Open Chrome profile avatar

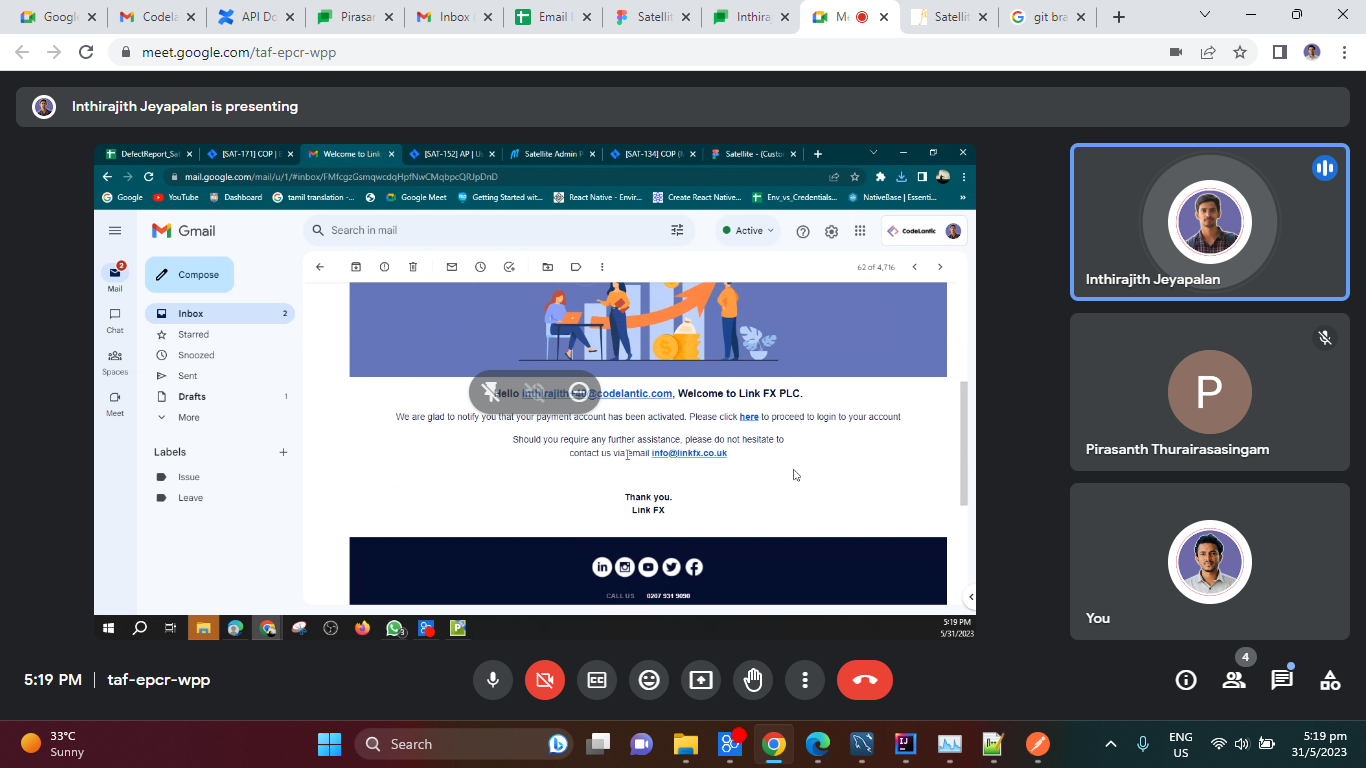(x=1312, y=52)
